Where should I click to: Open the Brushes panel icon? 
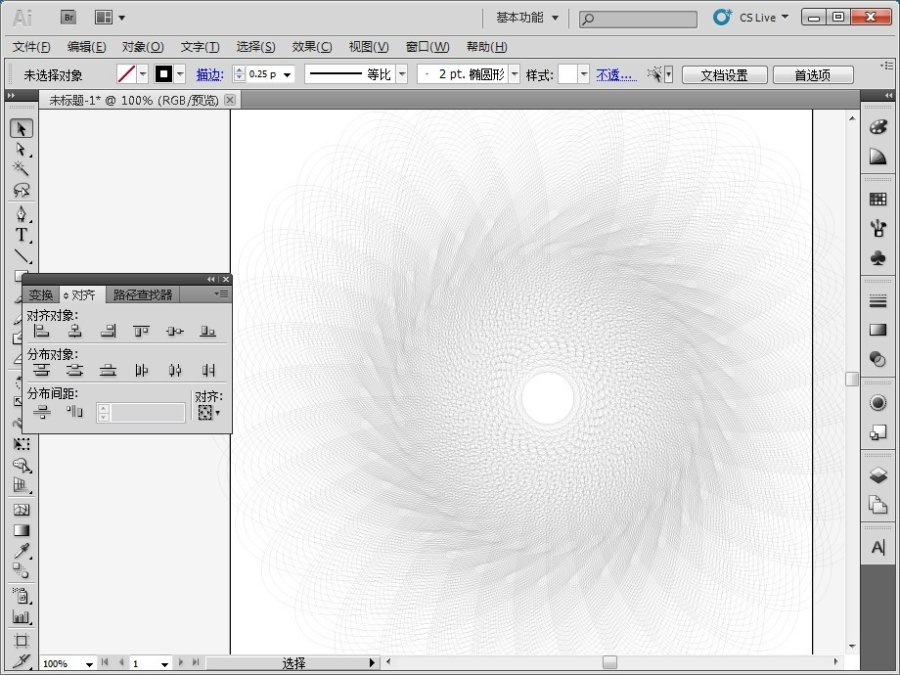point(878,228)
